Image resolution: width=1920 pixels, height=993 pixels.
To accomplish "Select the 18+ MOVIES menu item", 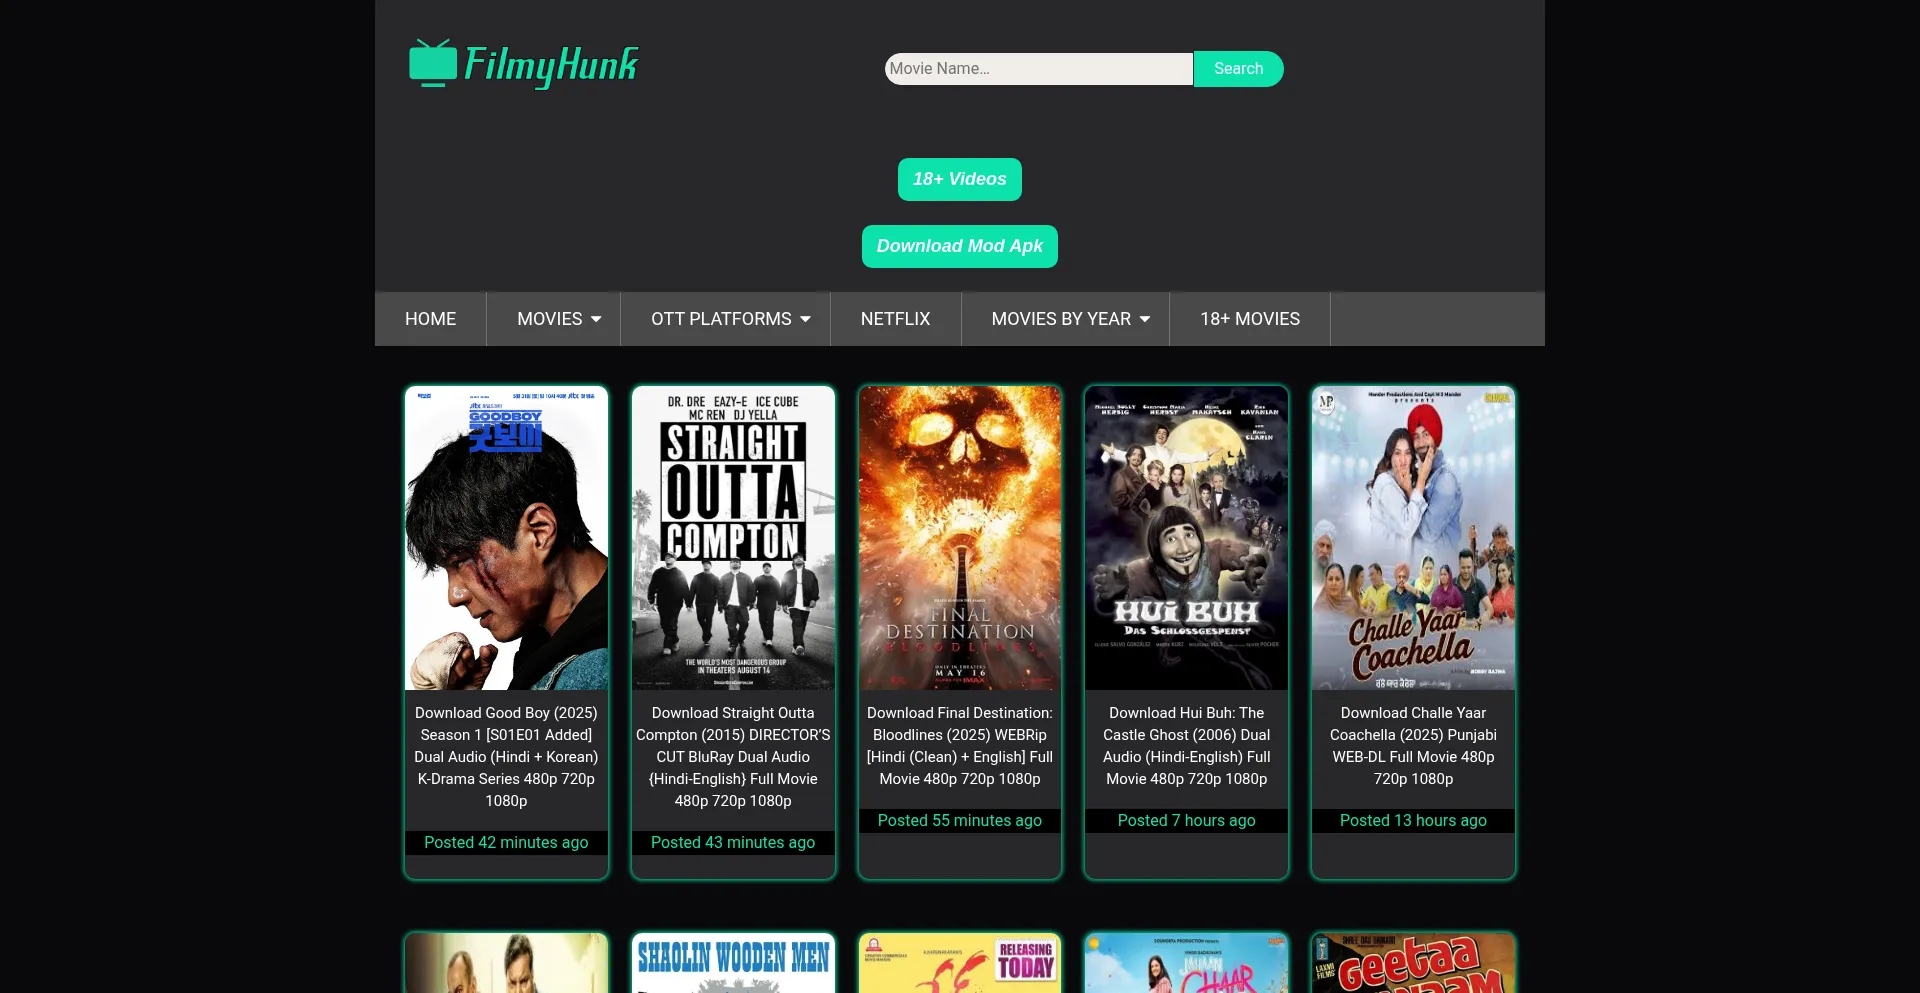I will coord(1250,319).
